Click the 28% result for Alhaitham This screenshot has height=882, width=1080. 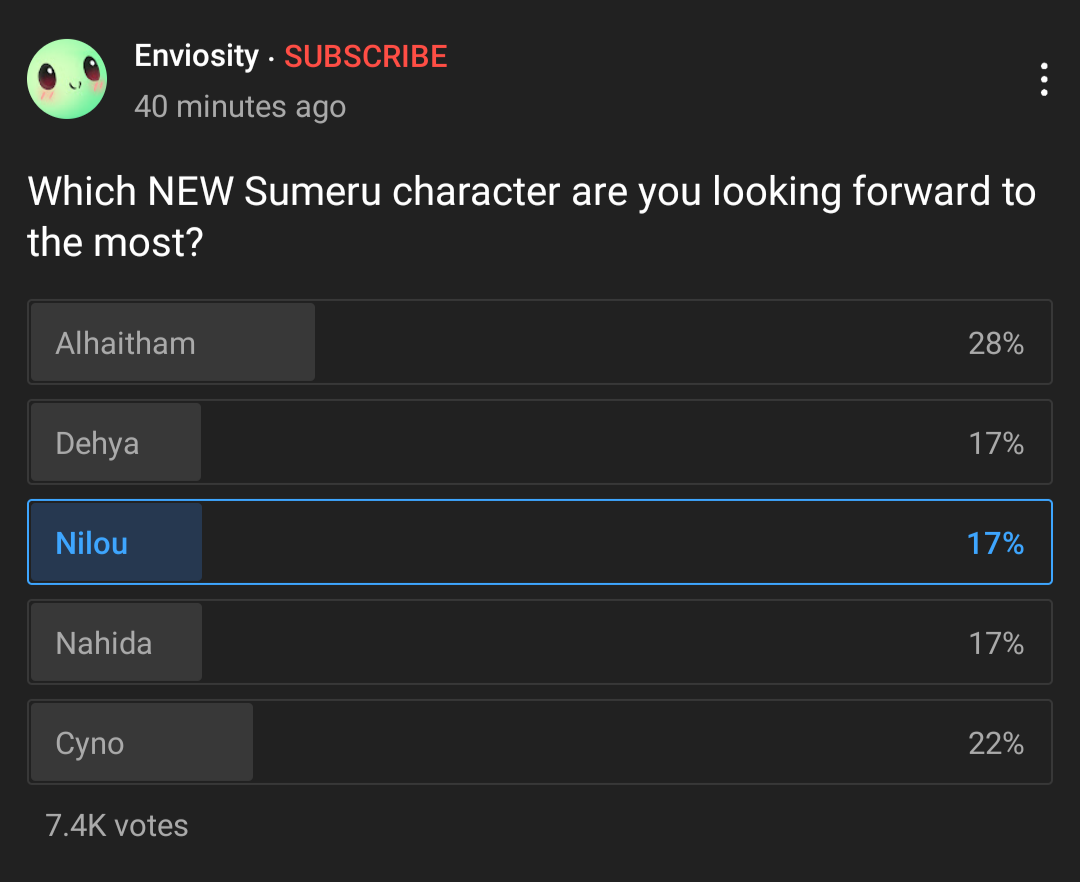click(996, 344)
